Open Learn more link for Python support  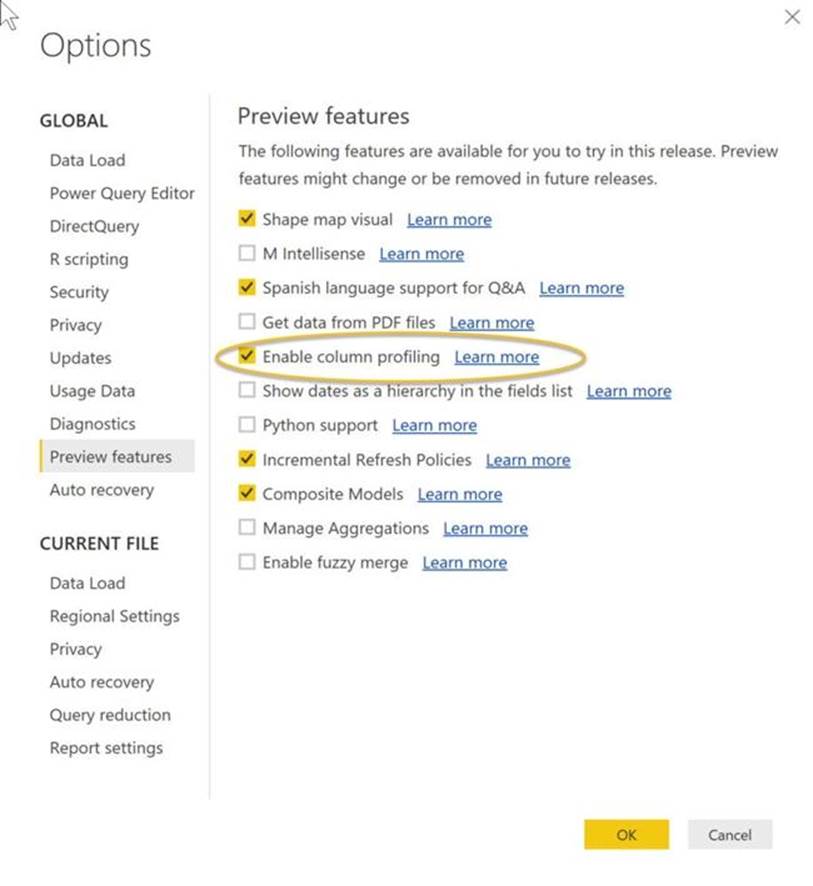click(x=434, y=426)
